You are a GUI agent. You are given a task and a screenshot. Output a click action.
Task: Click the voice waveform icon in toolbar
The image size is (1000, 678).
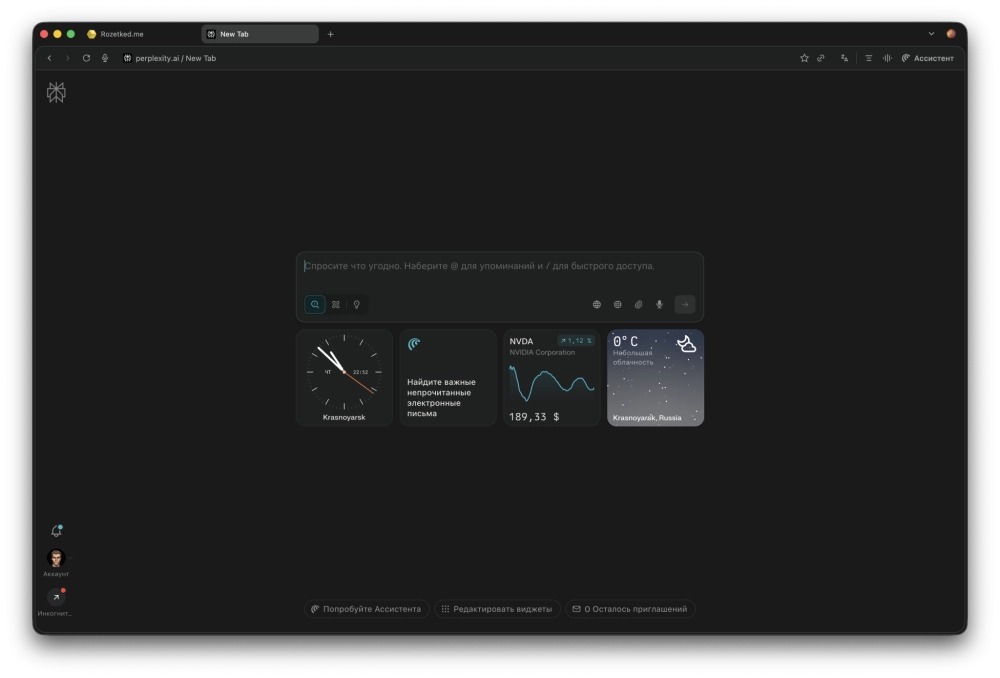(x=886, y=58)
